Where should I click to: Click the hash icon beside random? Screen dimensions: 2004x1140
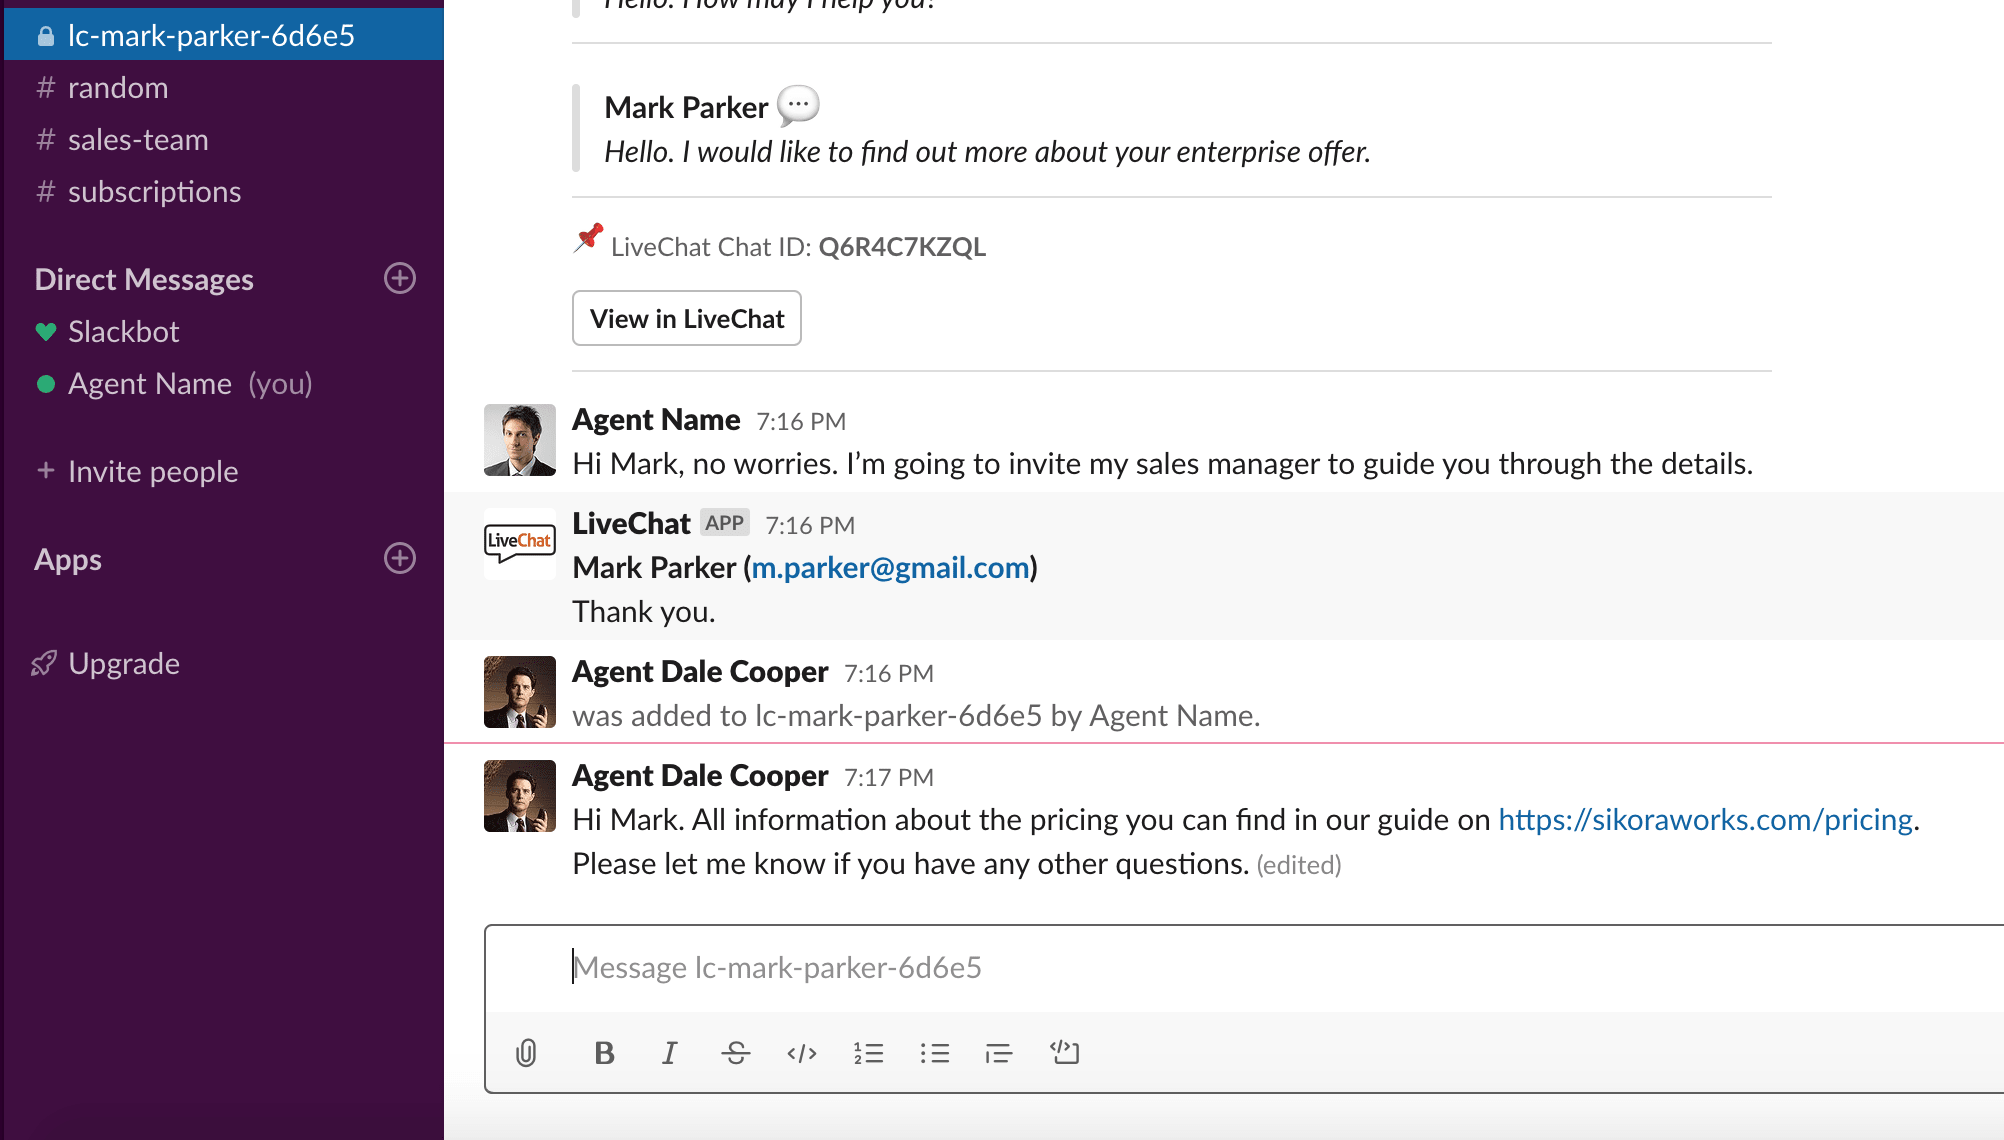[x=45, y=88]
